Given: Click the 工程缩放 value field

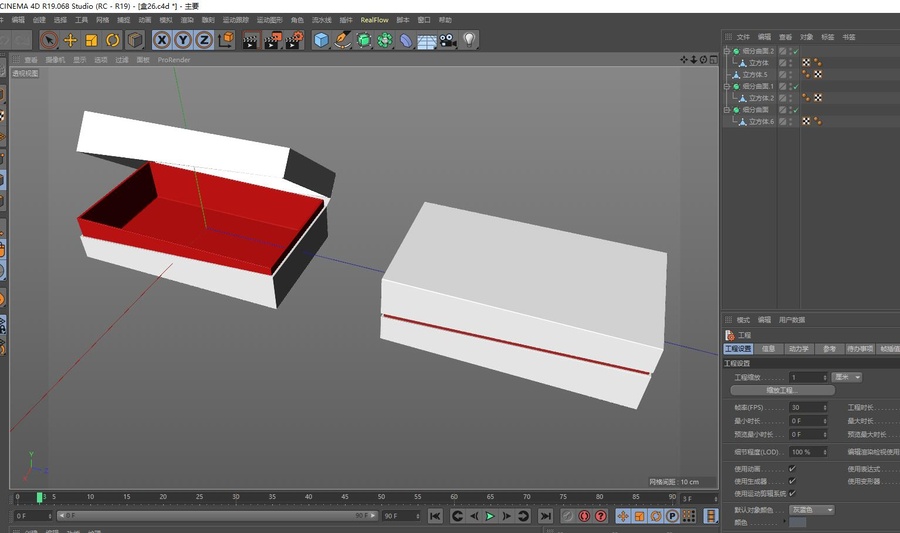Looking at the screenshot, I should pos(806,377).
